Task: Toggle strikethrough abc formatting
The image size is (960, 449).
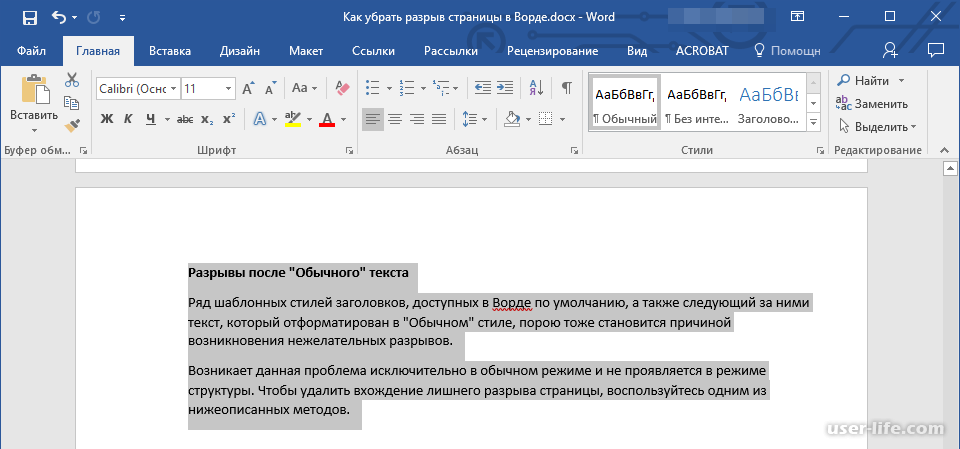Action: point(184,119)
